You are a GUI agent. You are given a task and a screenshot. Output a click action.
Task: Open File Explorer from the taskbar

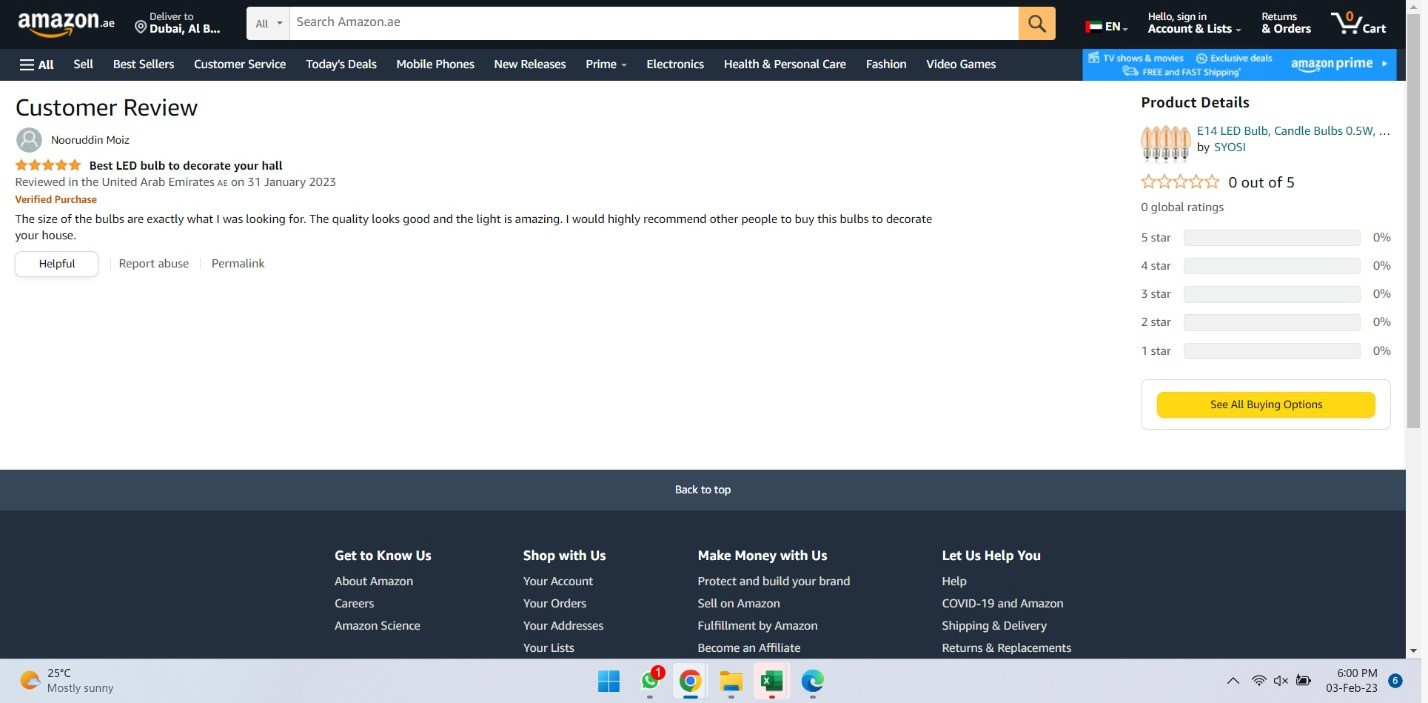(x=731, y=682)
